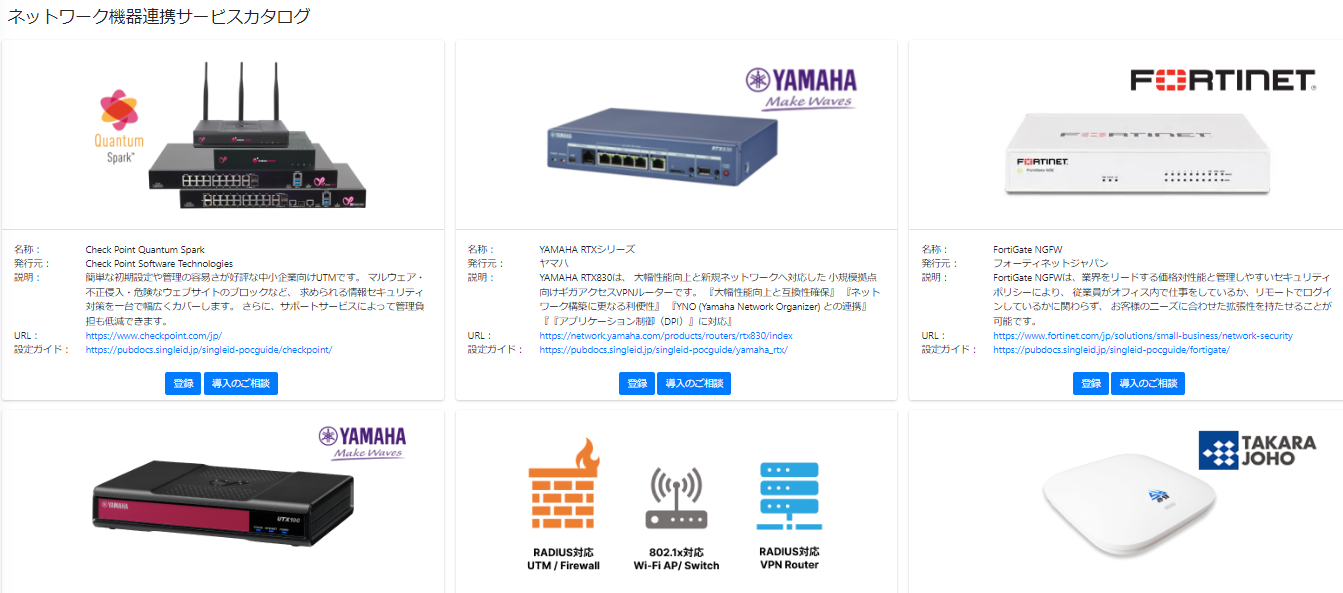Screen dimensions: 1343x593
Task: Click the TAKARA JOHO logo
Action: [1257, 450]
